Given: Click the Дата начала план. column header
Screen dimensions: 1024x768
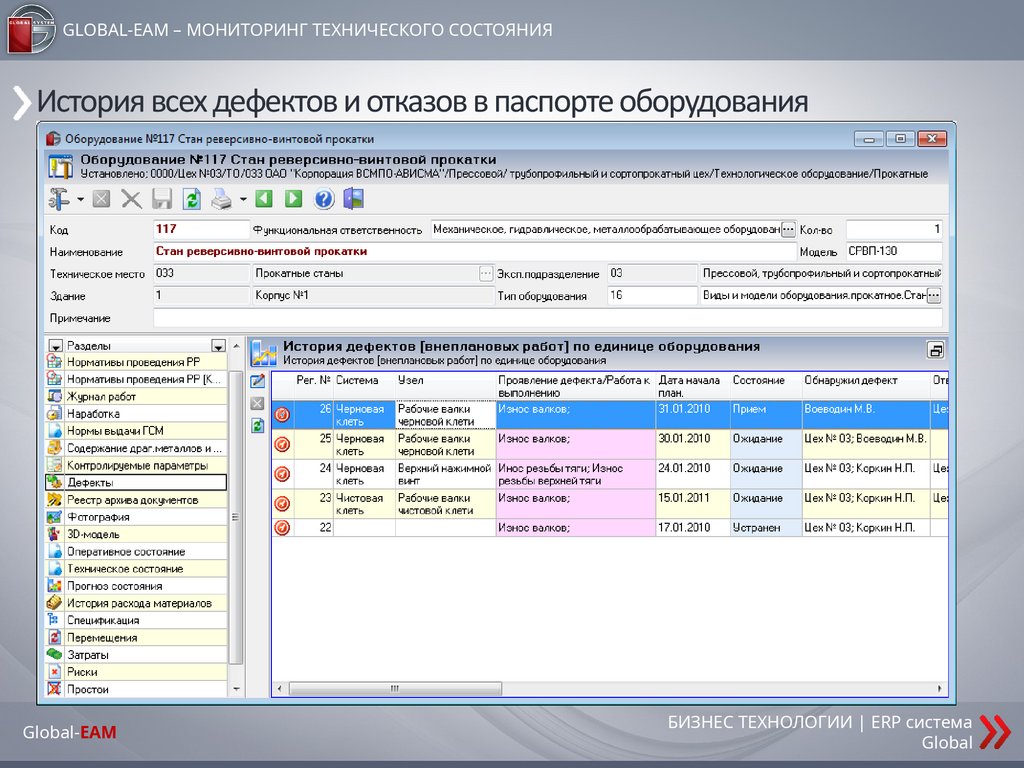Looking at the screenshot, I should (x=693, y=386).
